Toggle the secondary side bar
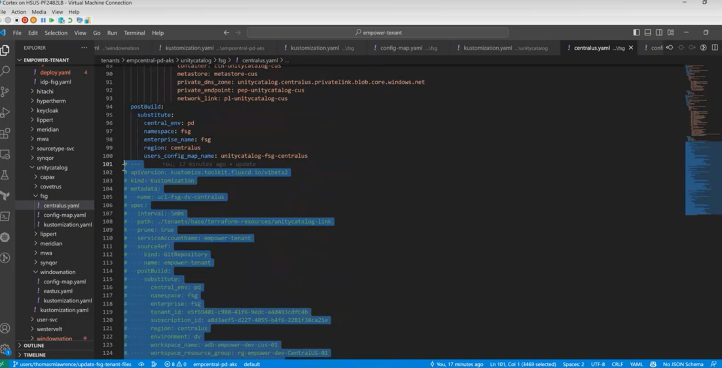722x368 pixels. tap(659, 33)
